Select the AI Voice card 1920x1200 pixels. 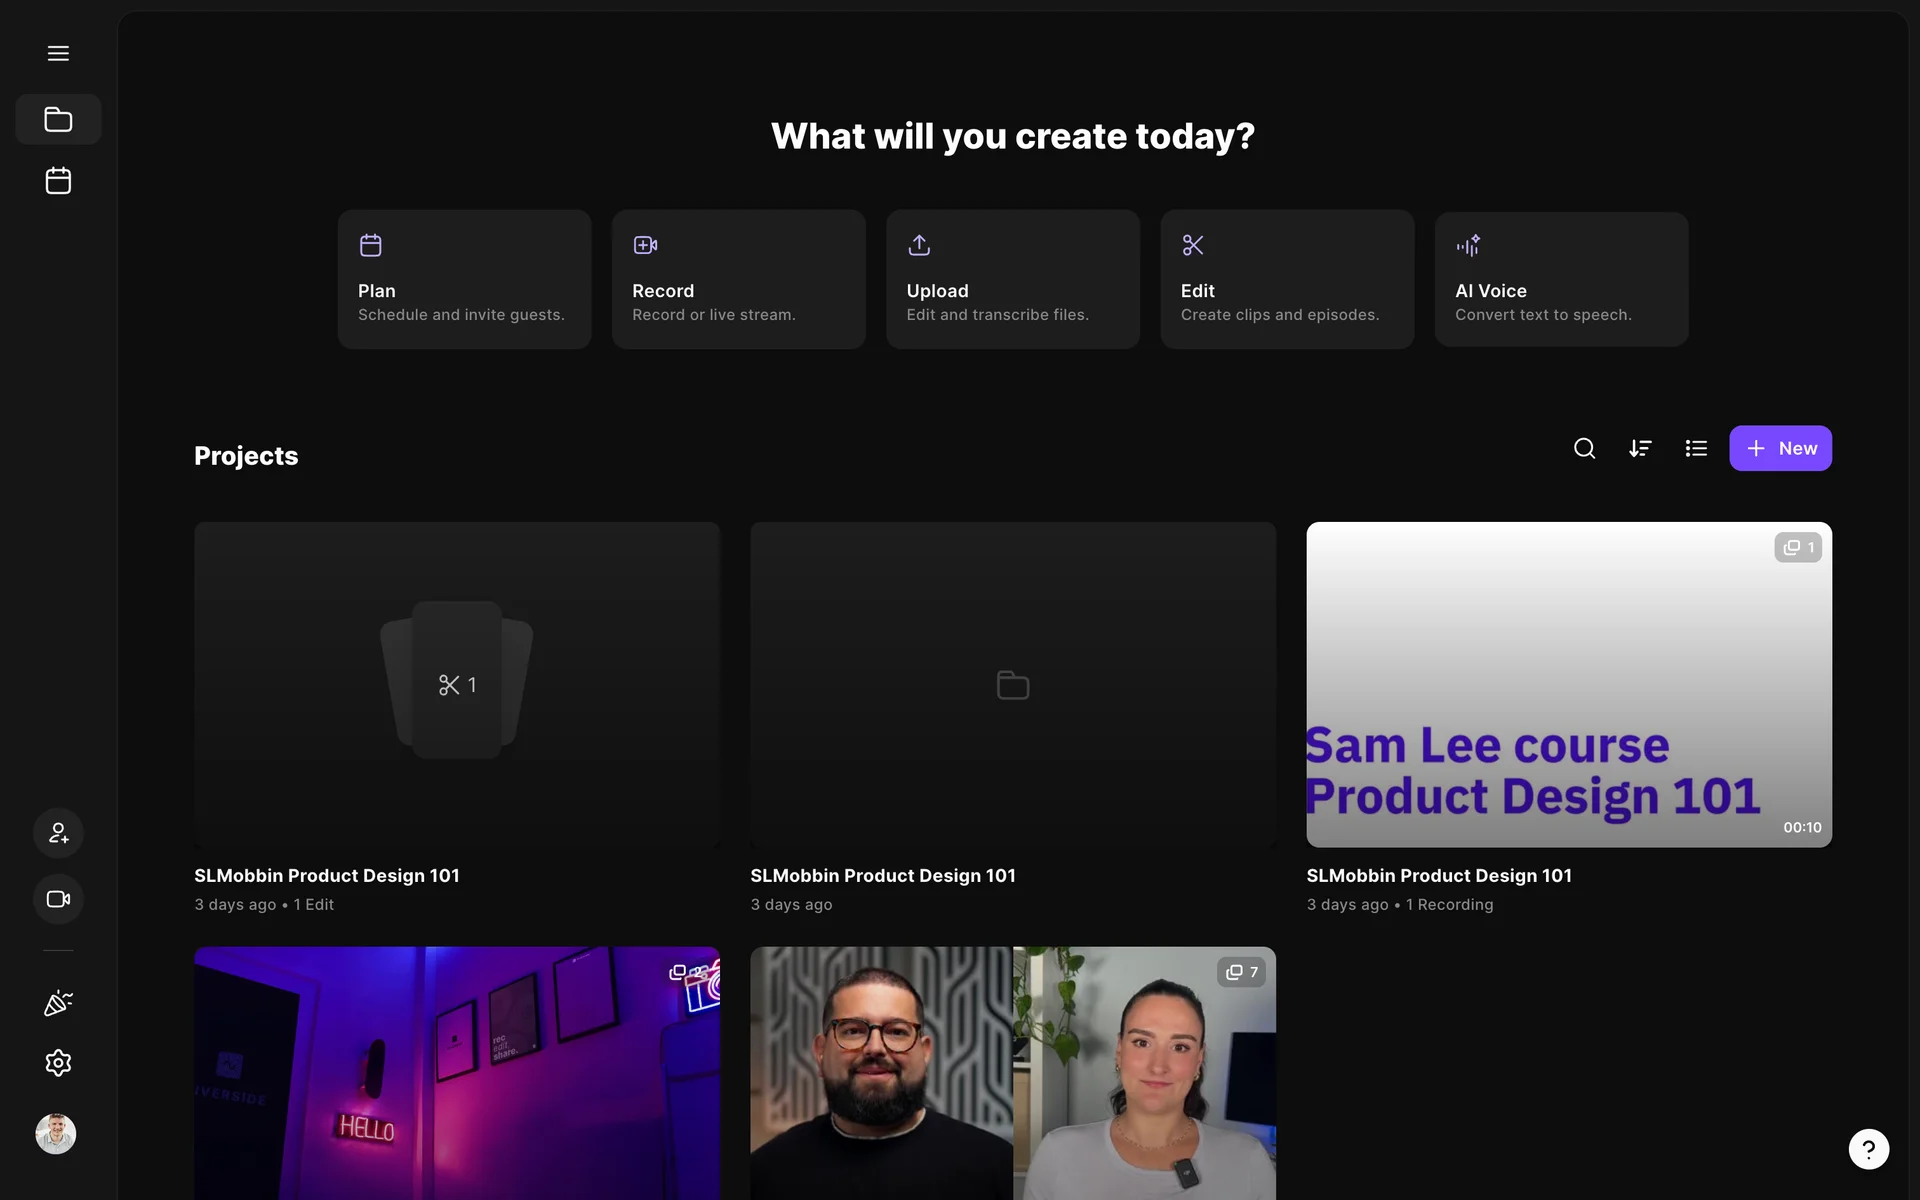[x=1561, y=279]
